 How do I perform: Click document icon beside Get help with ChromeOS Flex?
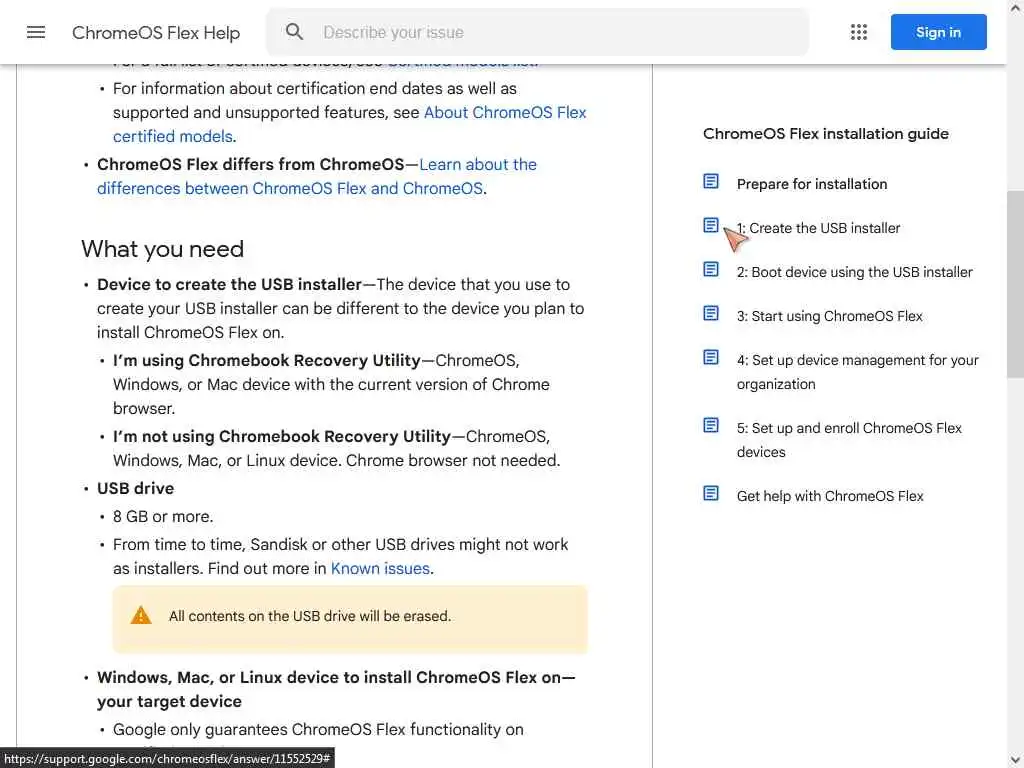pos(711,493)
